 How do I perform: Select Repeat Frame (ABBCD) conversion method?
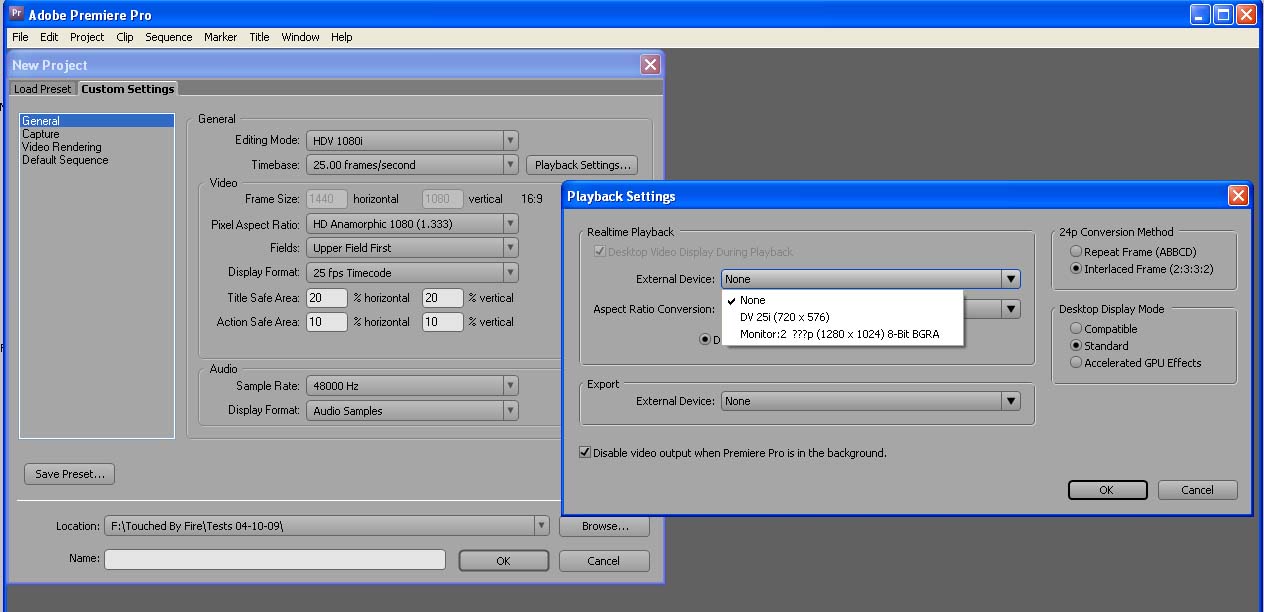(1076, 252)
